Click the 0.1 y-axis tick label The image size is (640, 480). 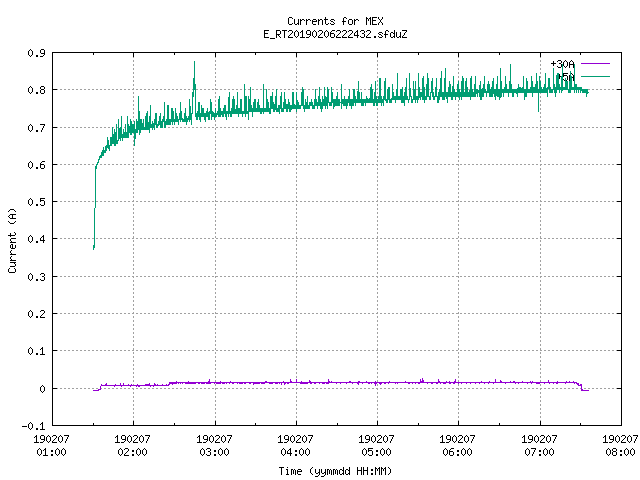click(36, 351)
